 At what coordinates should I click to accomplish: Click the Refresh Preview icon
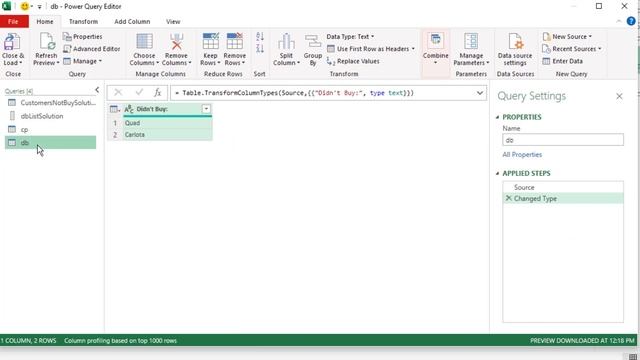click(46, 42)
